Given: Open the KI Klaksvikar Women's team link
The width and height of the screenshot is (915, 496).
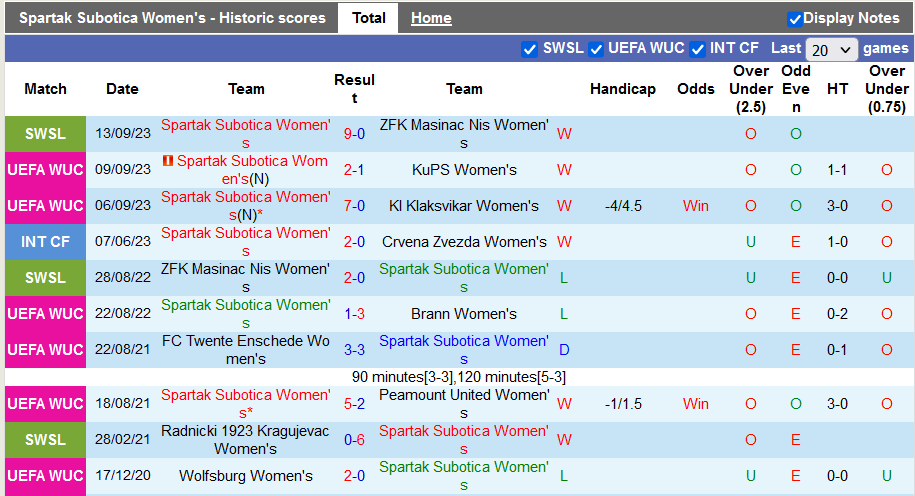Looking at the screenshot, I should [464, 206].
